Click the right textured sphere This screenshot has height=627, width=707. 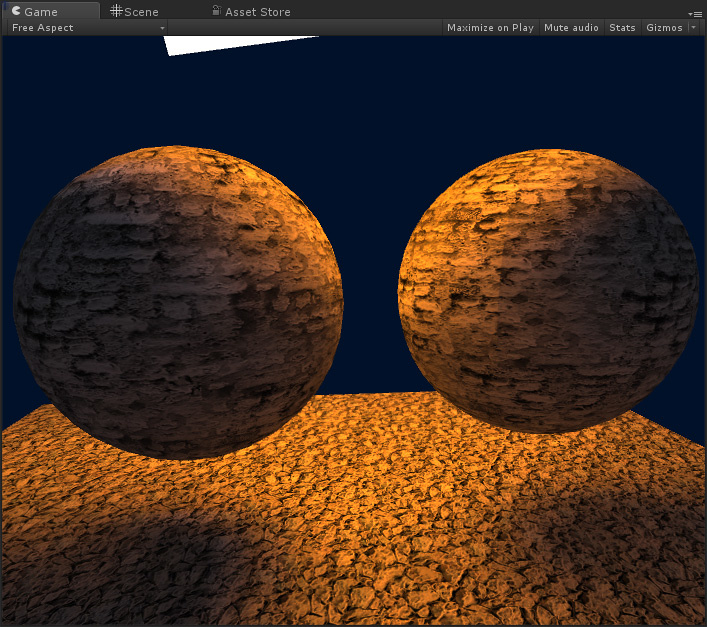tap(548, 290)
